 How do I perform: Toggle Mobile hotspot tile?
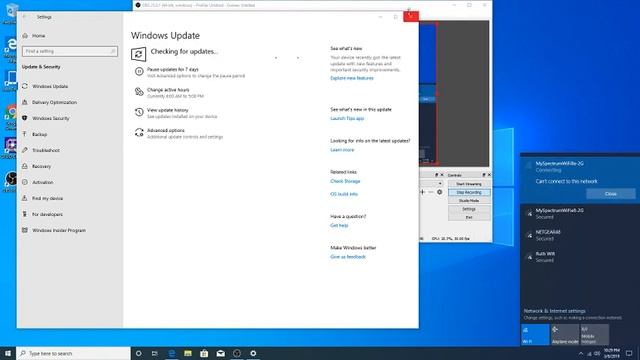595,335
